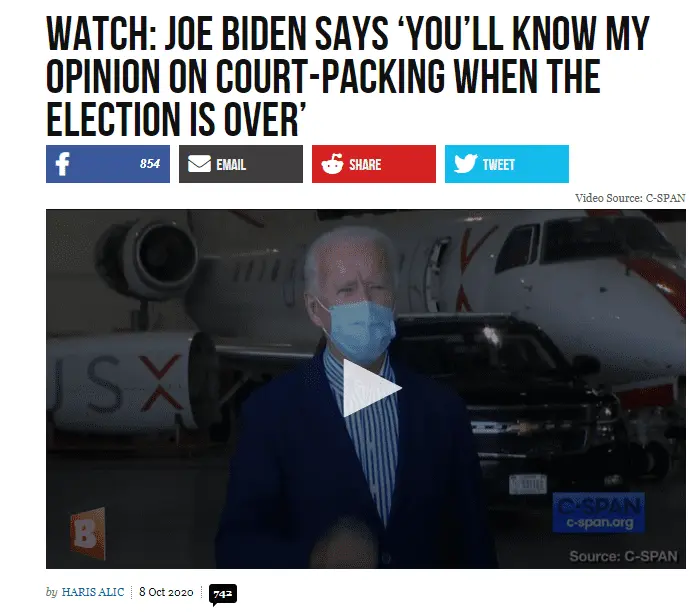The image size is (690, 612).
Task: Click the orange Breitbart B logo in video
Action: point(88,533)
